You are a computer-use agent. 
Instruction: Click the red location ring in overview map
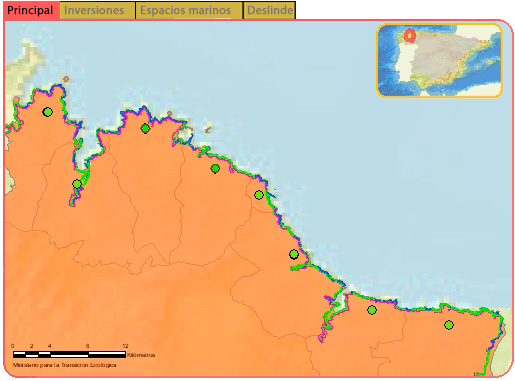[410, 36]
